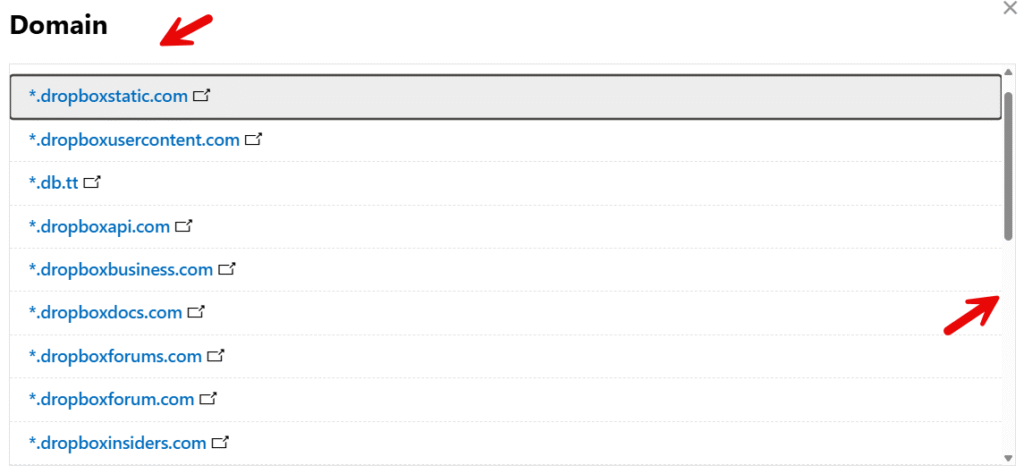Click external link icon beside *.dropboxforum.com
The image size is (1024, 474).
pyautogui.click(x=208, y=398)
